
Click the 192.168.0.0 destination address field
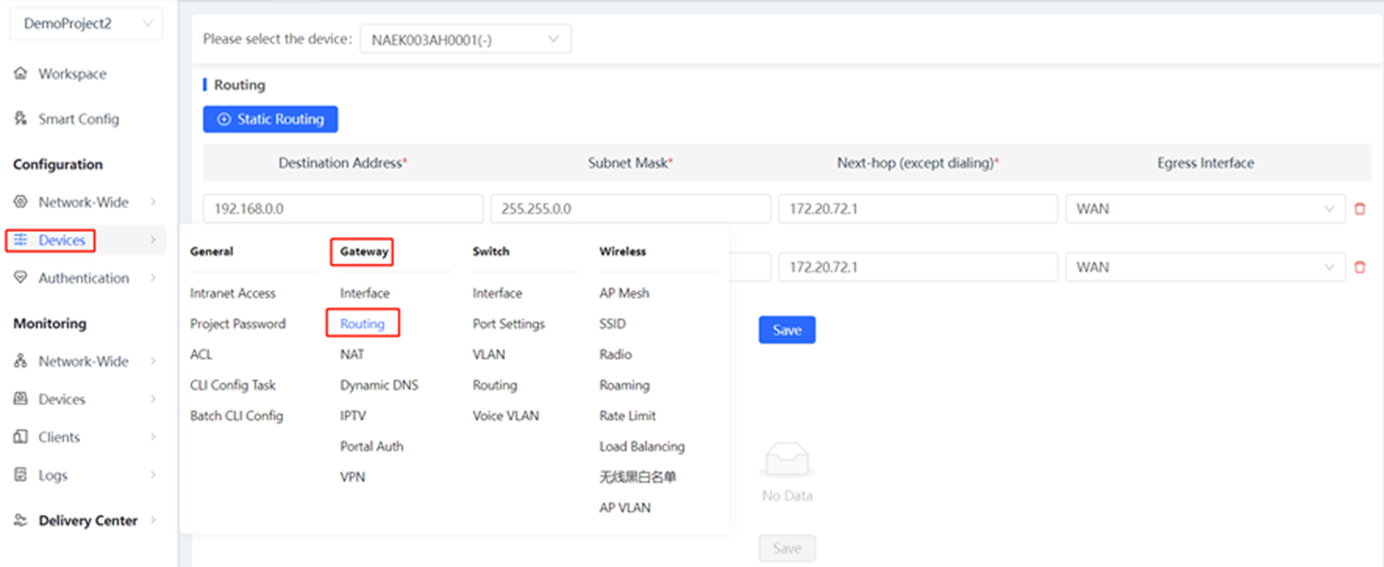[342, 209]
